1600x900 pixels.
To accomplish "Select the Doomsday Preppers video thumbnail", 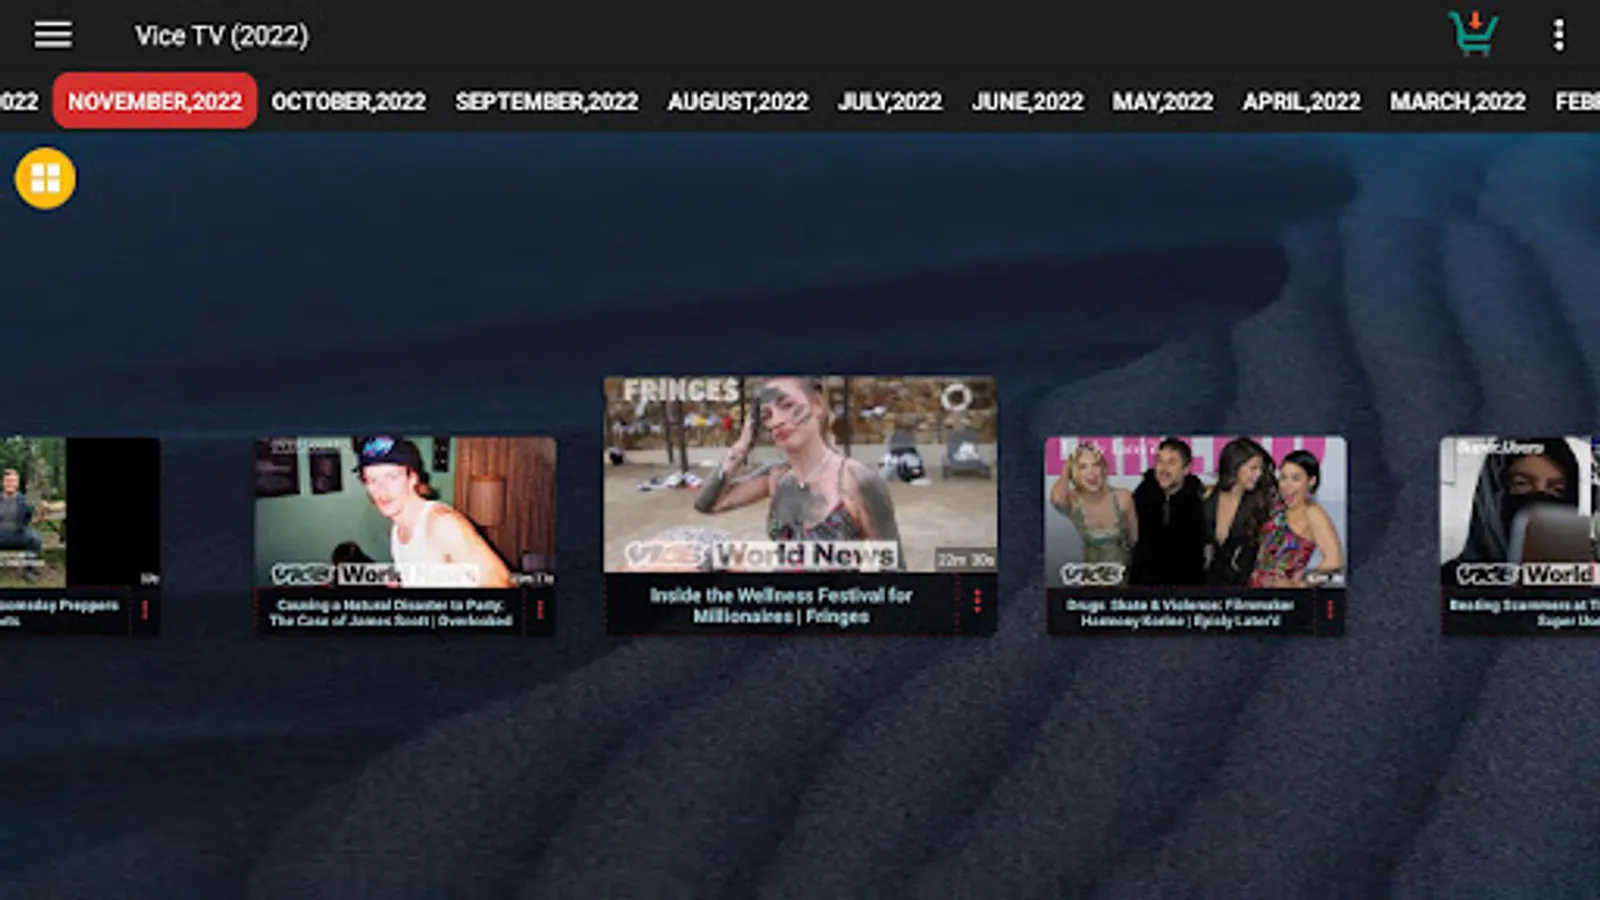I will tap(80, 511).
